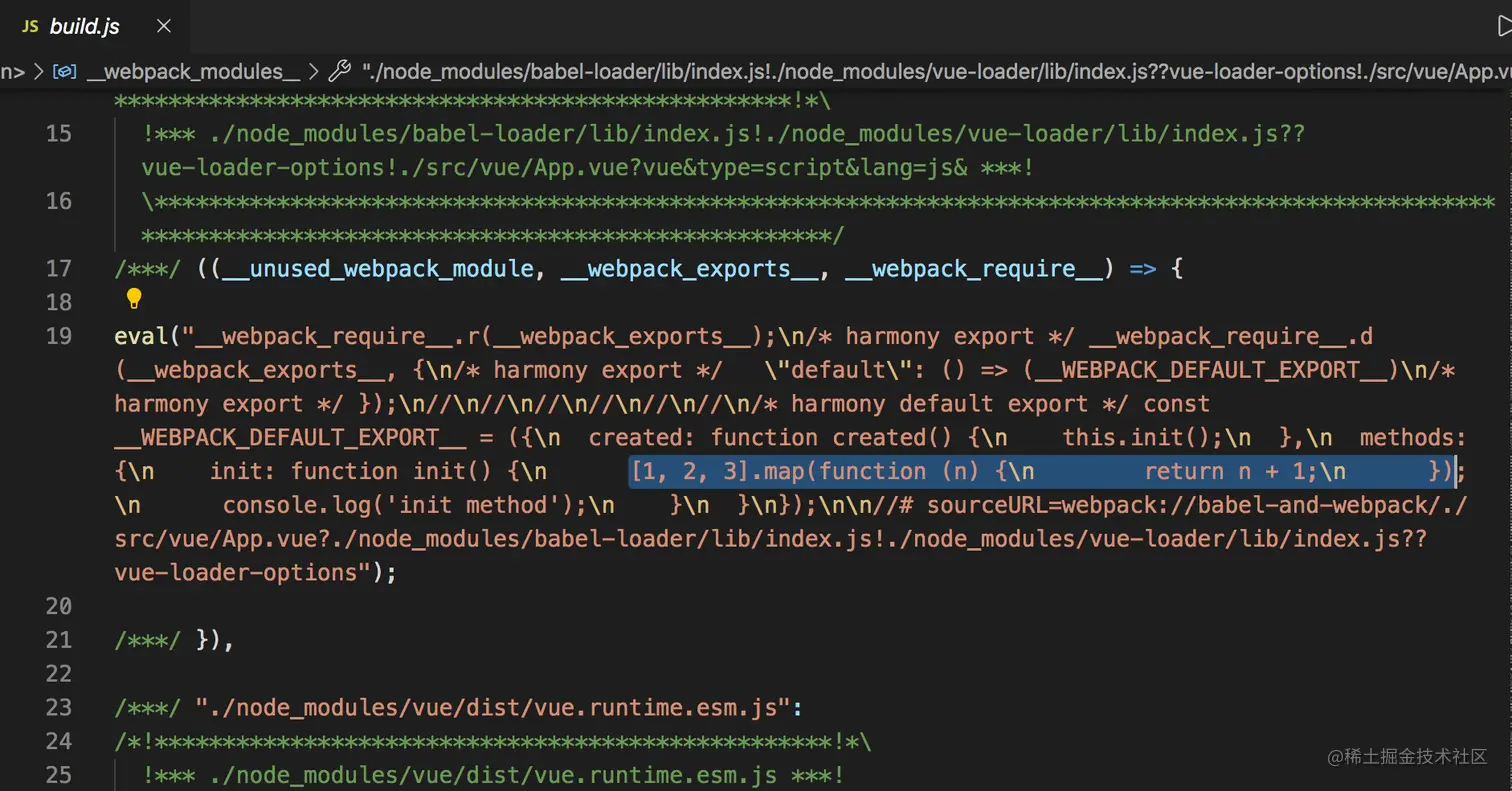Click the eval keyword on line 19
Viewport: 1512px width, 791px height.
[141, 336]
